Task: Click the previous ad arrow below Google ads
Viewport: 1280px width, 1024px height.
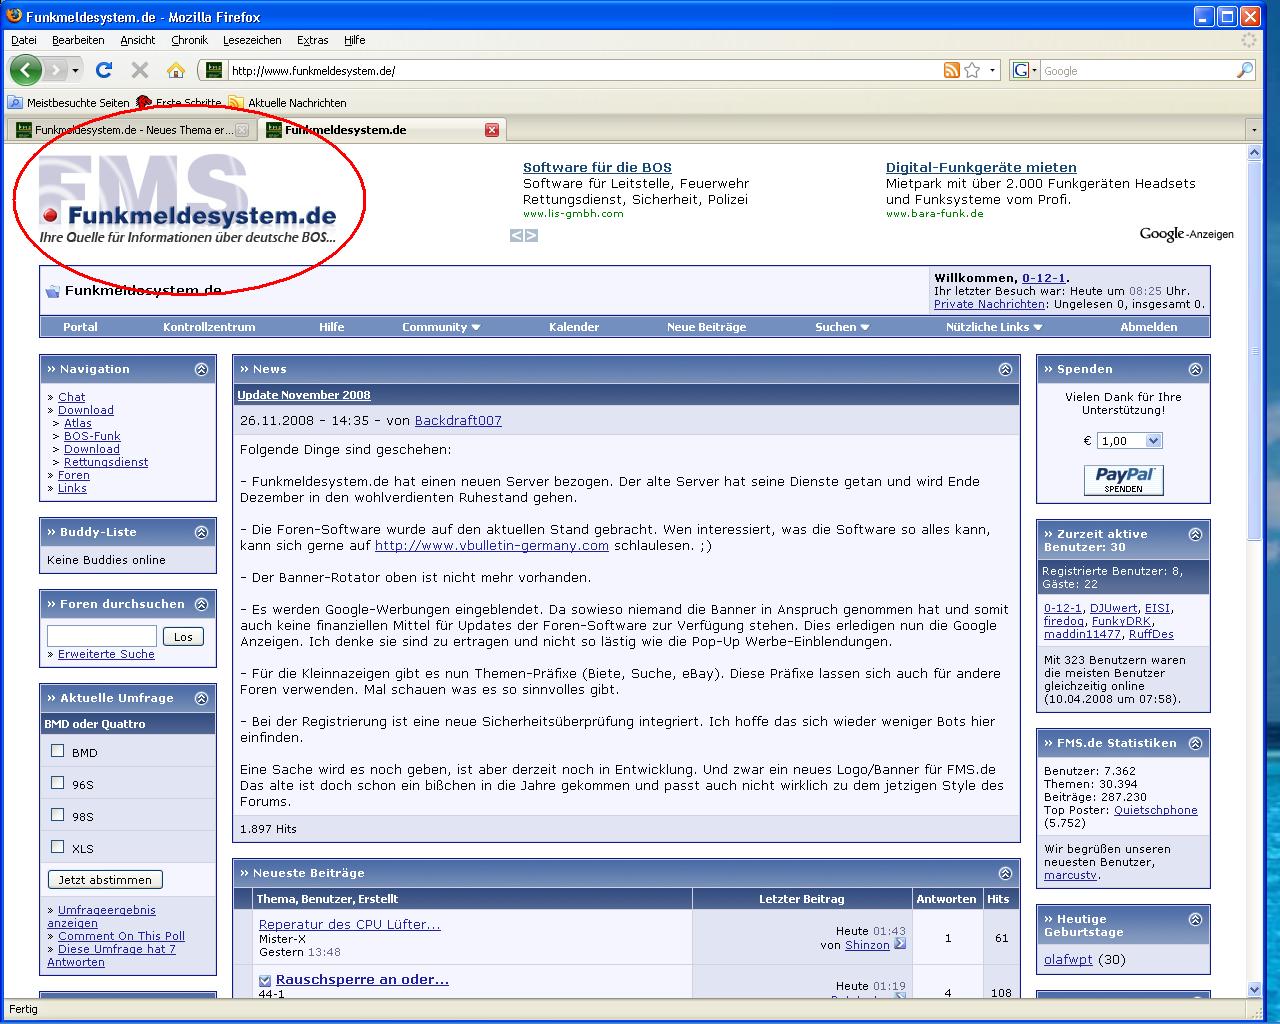Action: click(516, 235)
